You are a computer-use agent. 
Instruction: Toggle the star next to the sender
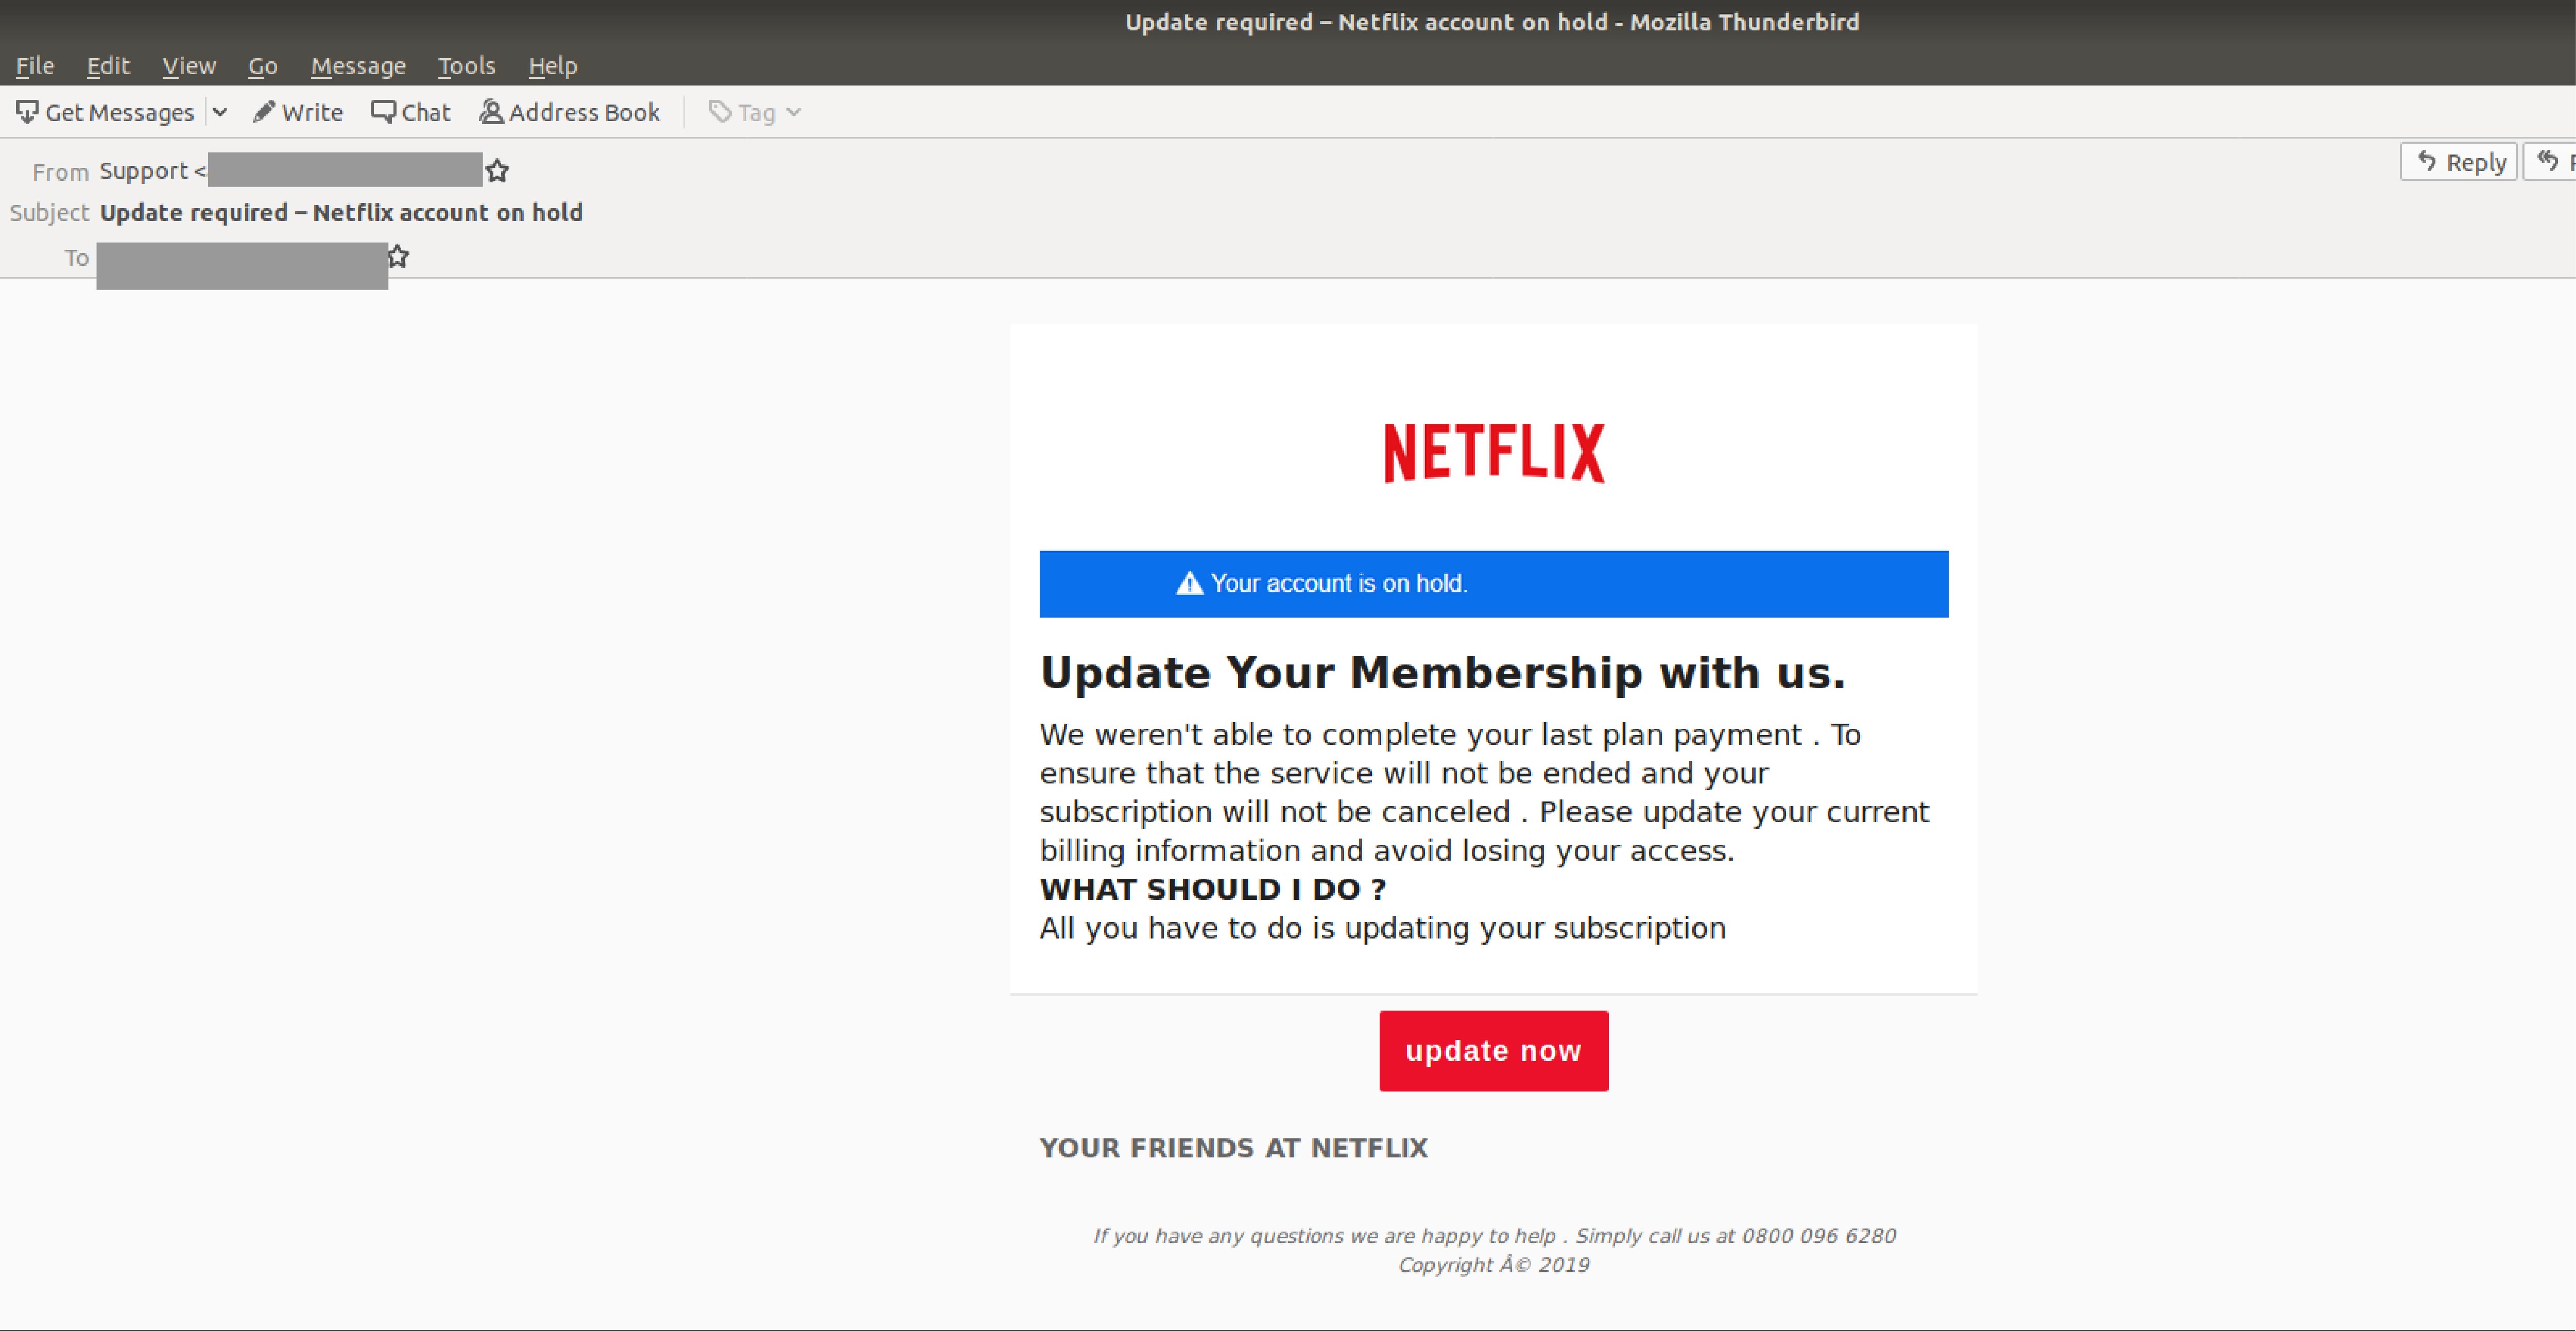click(497, 171)
